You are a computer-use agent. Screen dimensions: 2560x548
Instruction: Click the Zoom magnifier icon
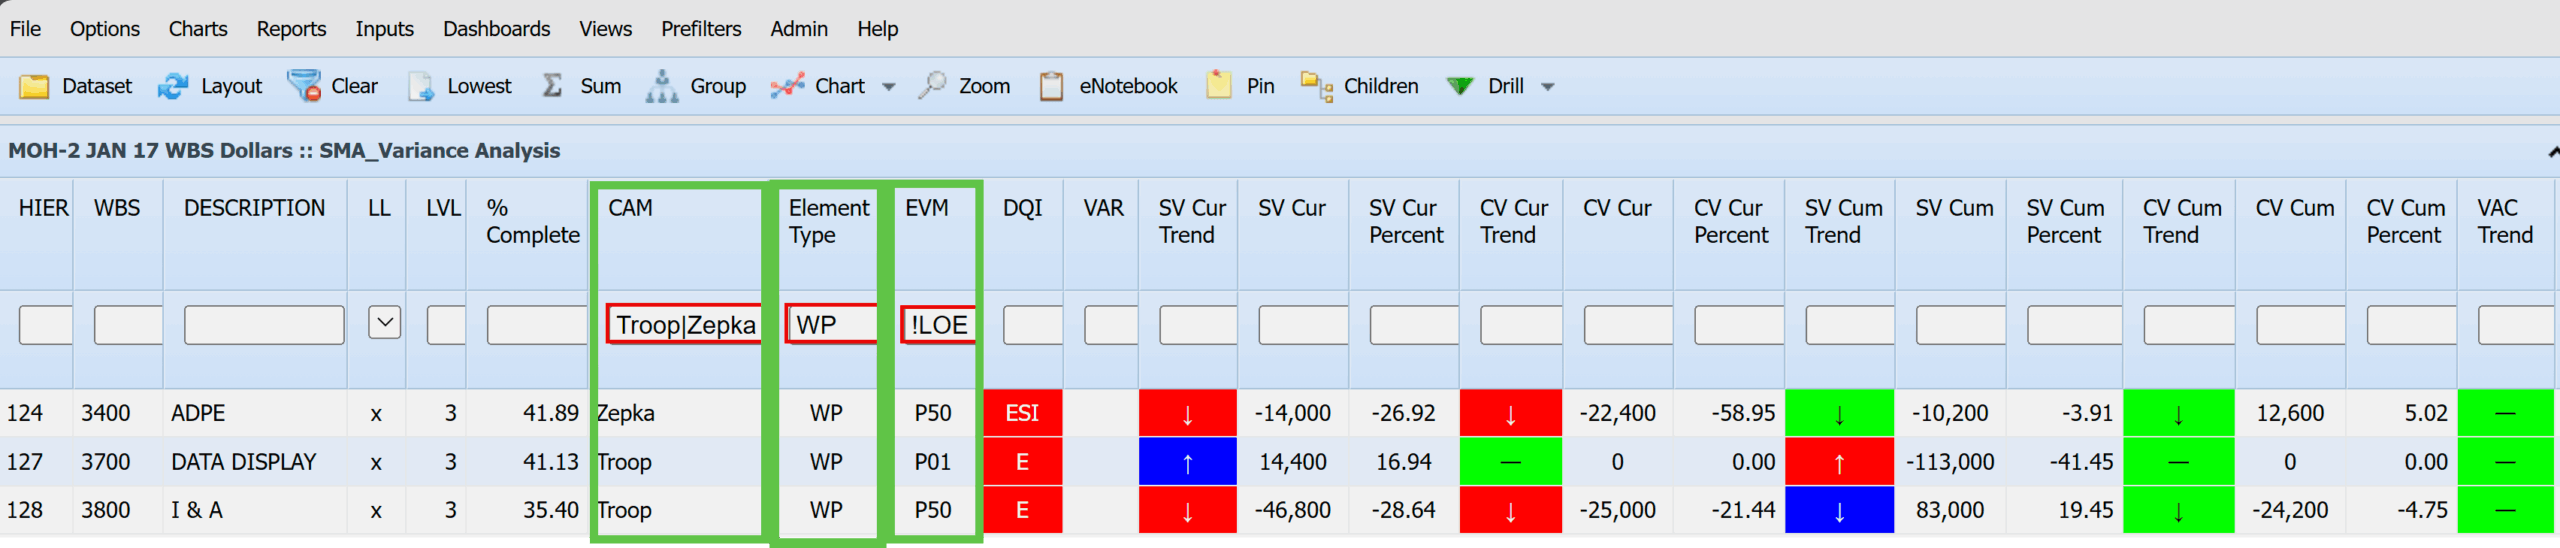tap(932, 86)
